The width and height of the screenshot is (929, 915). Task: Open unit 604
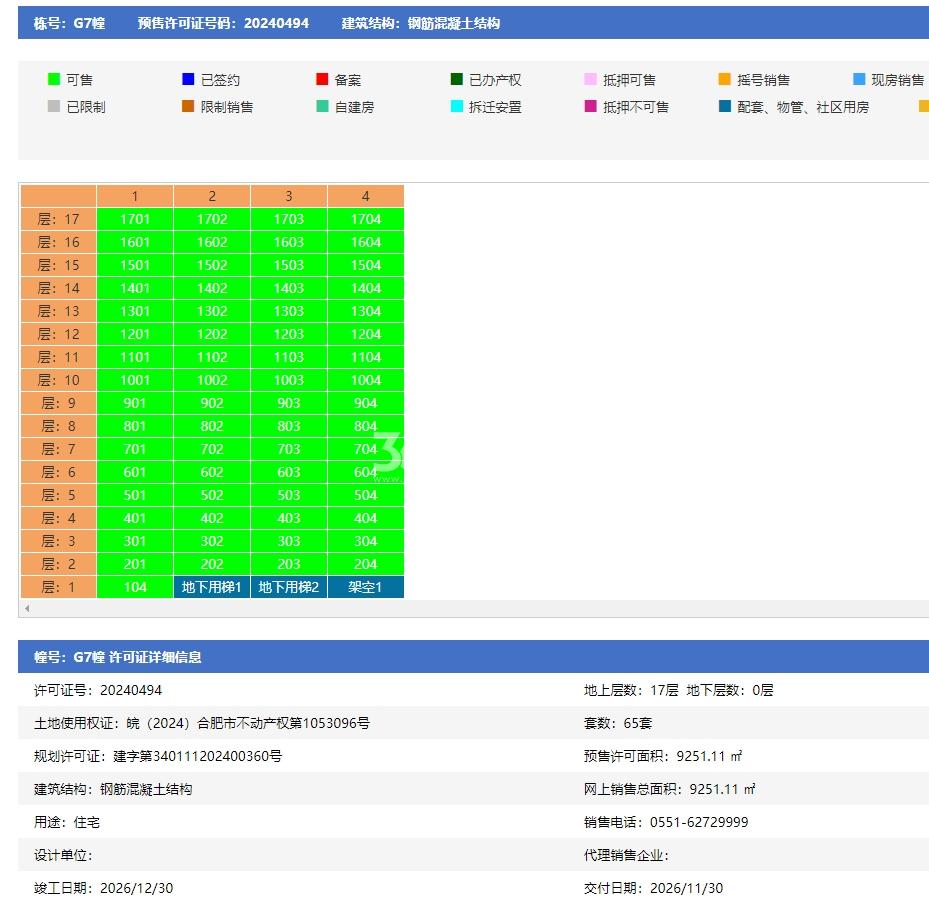coord(366,472)
